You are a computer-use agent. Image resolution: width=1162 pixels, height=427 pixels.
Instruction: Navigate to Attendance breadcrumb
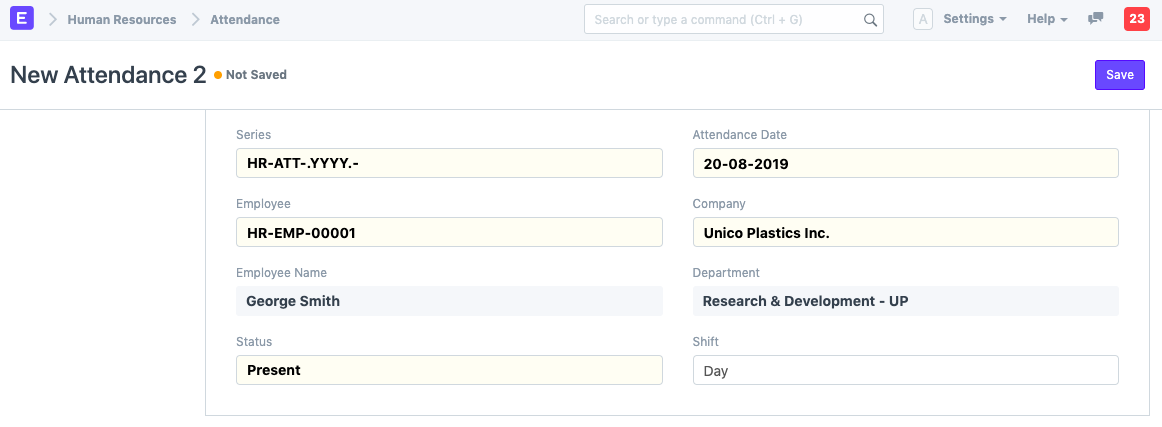(x=245, y=19)
